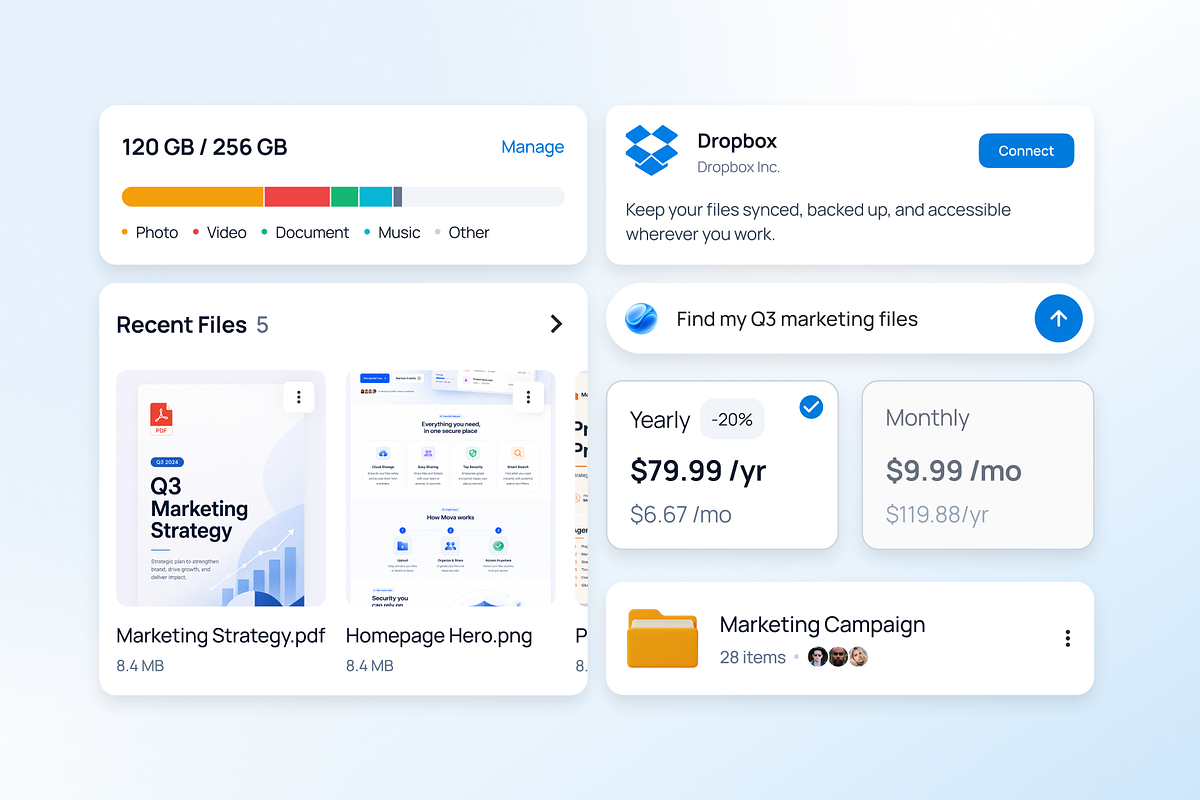The image size is (1200, 800).
Task: Click the $79.99 /yr price
Action: (698, 470)
